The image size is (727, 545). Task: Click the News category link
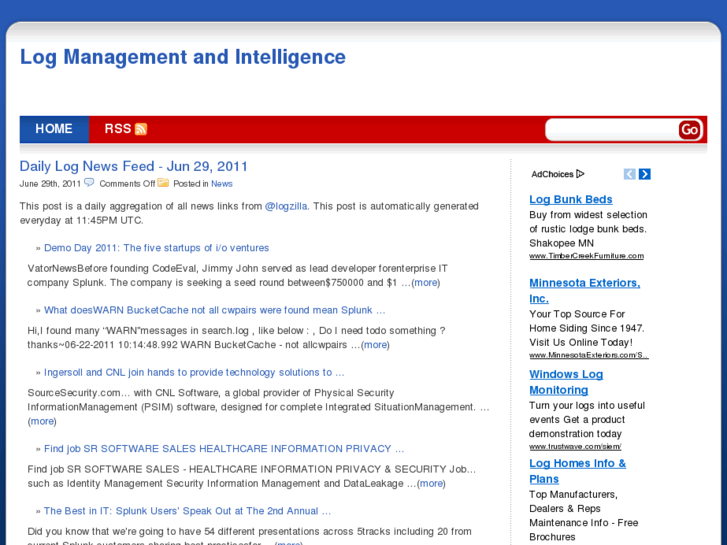click(222, 184)
